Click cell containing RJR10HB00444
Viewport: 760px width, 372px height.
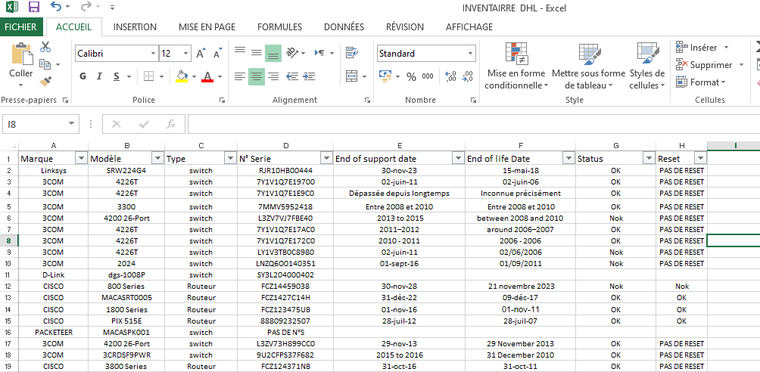[285, 170]
